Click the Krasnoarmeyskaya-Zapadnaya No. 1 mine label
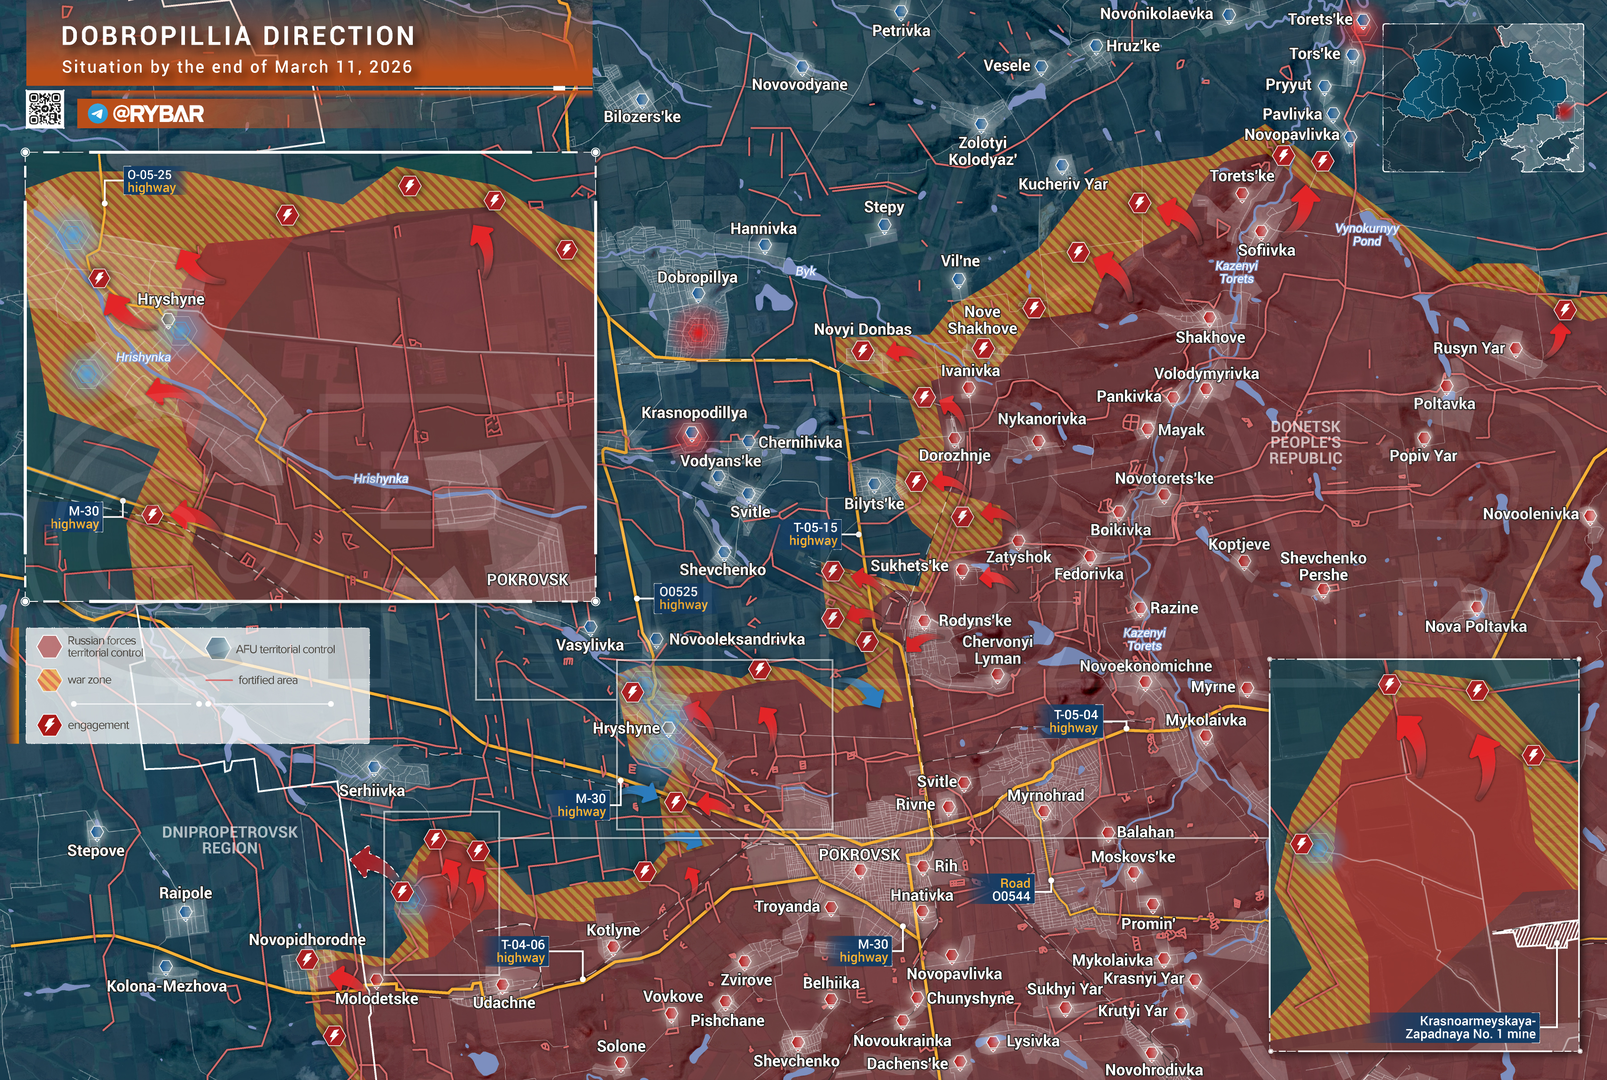The image size is (1607, 1080). (1469, 1027)
